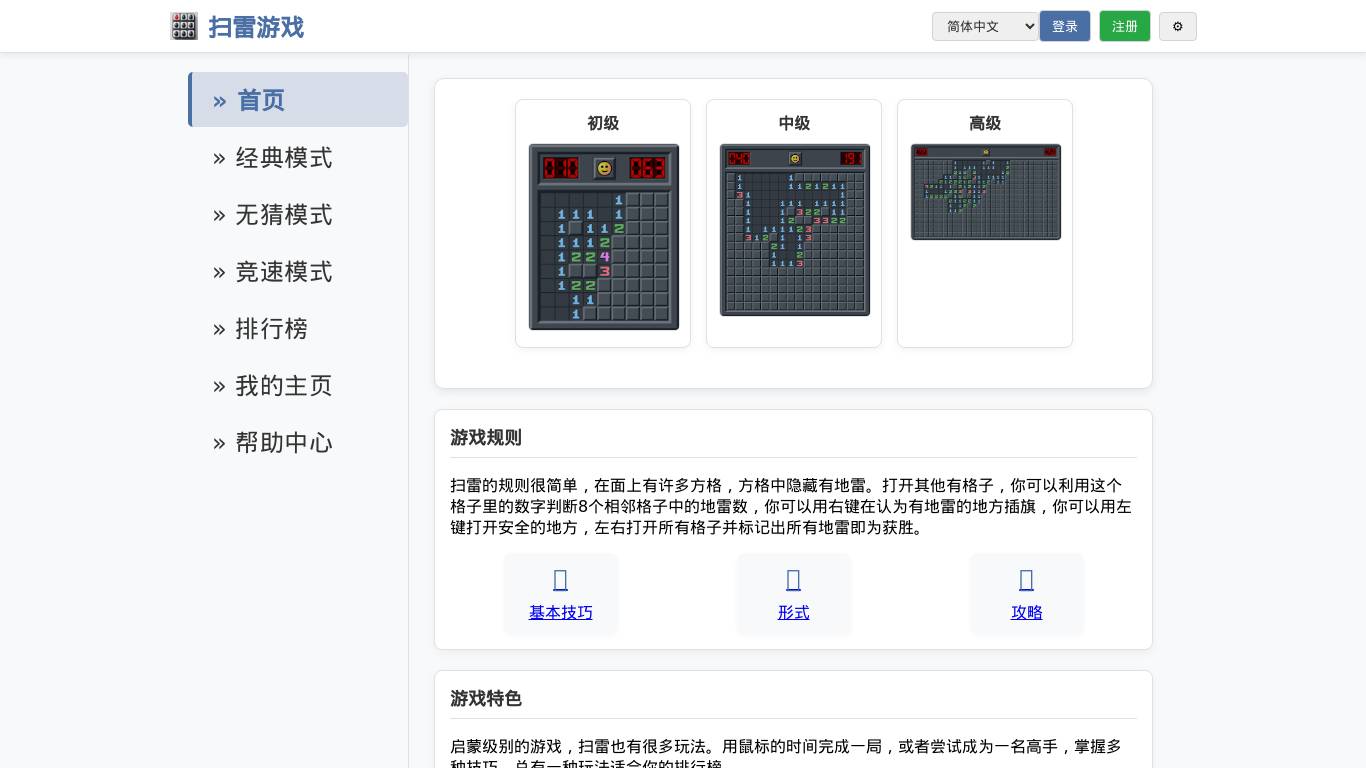Click the green 注册 register button
The height and width of the screenshot is (768, 1366).
point(1124,26)
